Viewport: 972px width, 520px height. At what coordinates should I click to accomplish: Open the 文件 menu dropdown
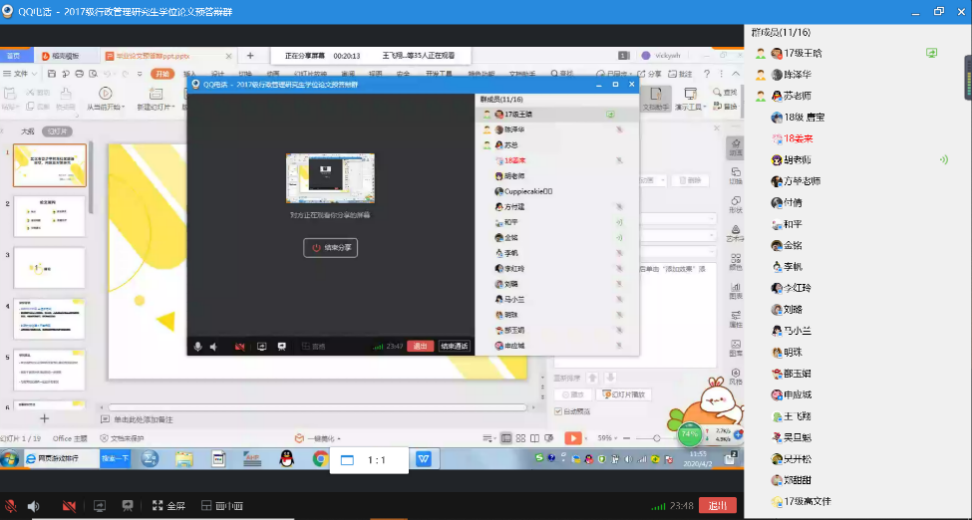20,74
